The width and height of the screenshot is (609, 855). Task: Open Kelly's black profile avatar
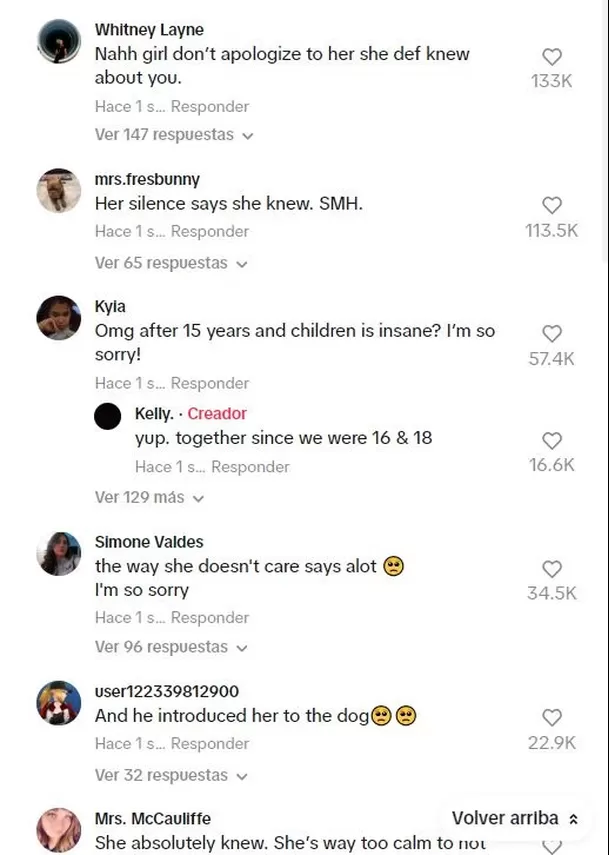[107, 416]
